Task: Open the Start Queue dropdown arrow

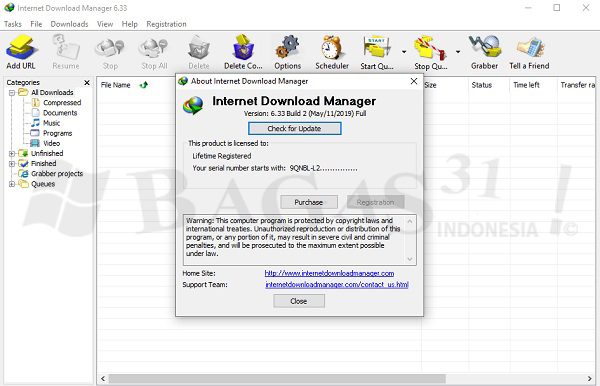Action: [x=404, y=52]
